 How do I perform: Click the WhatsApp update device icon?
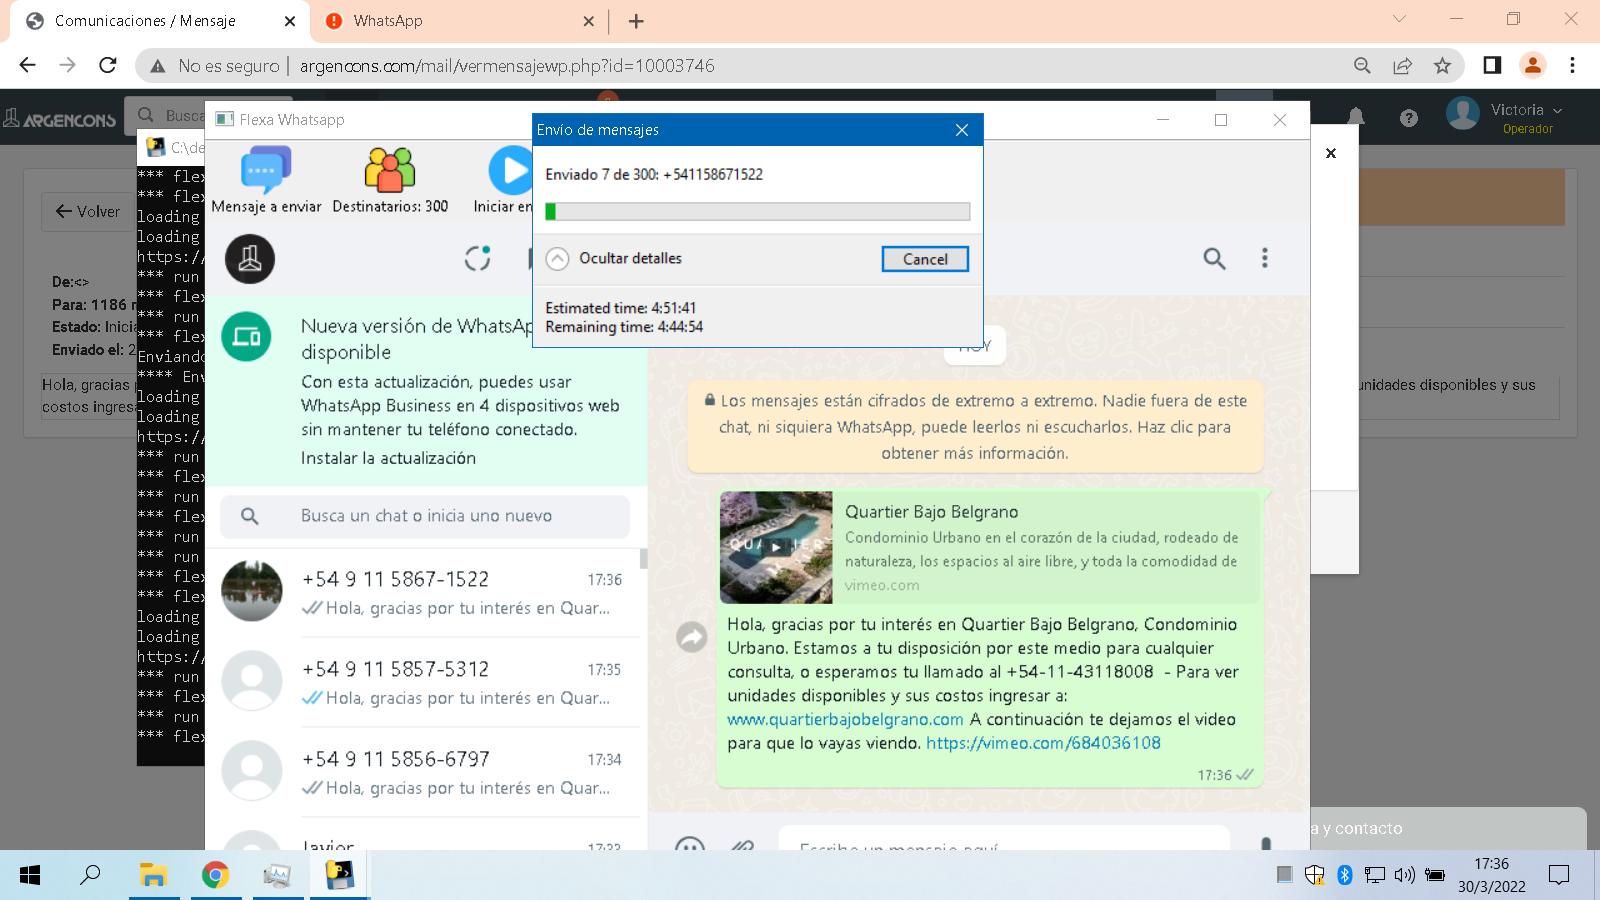246,337
